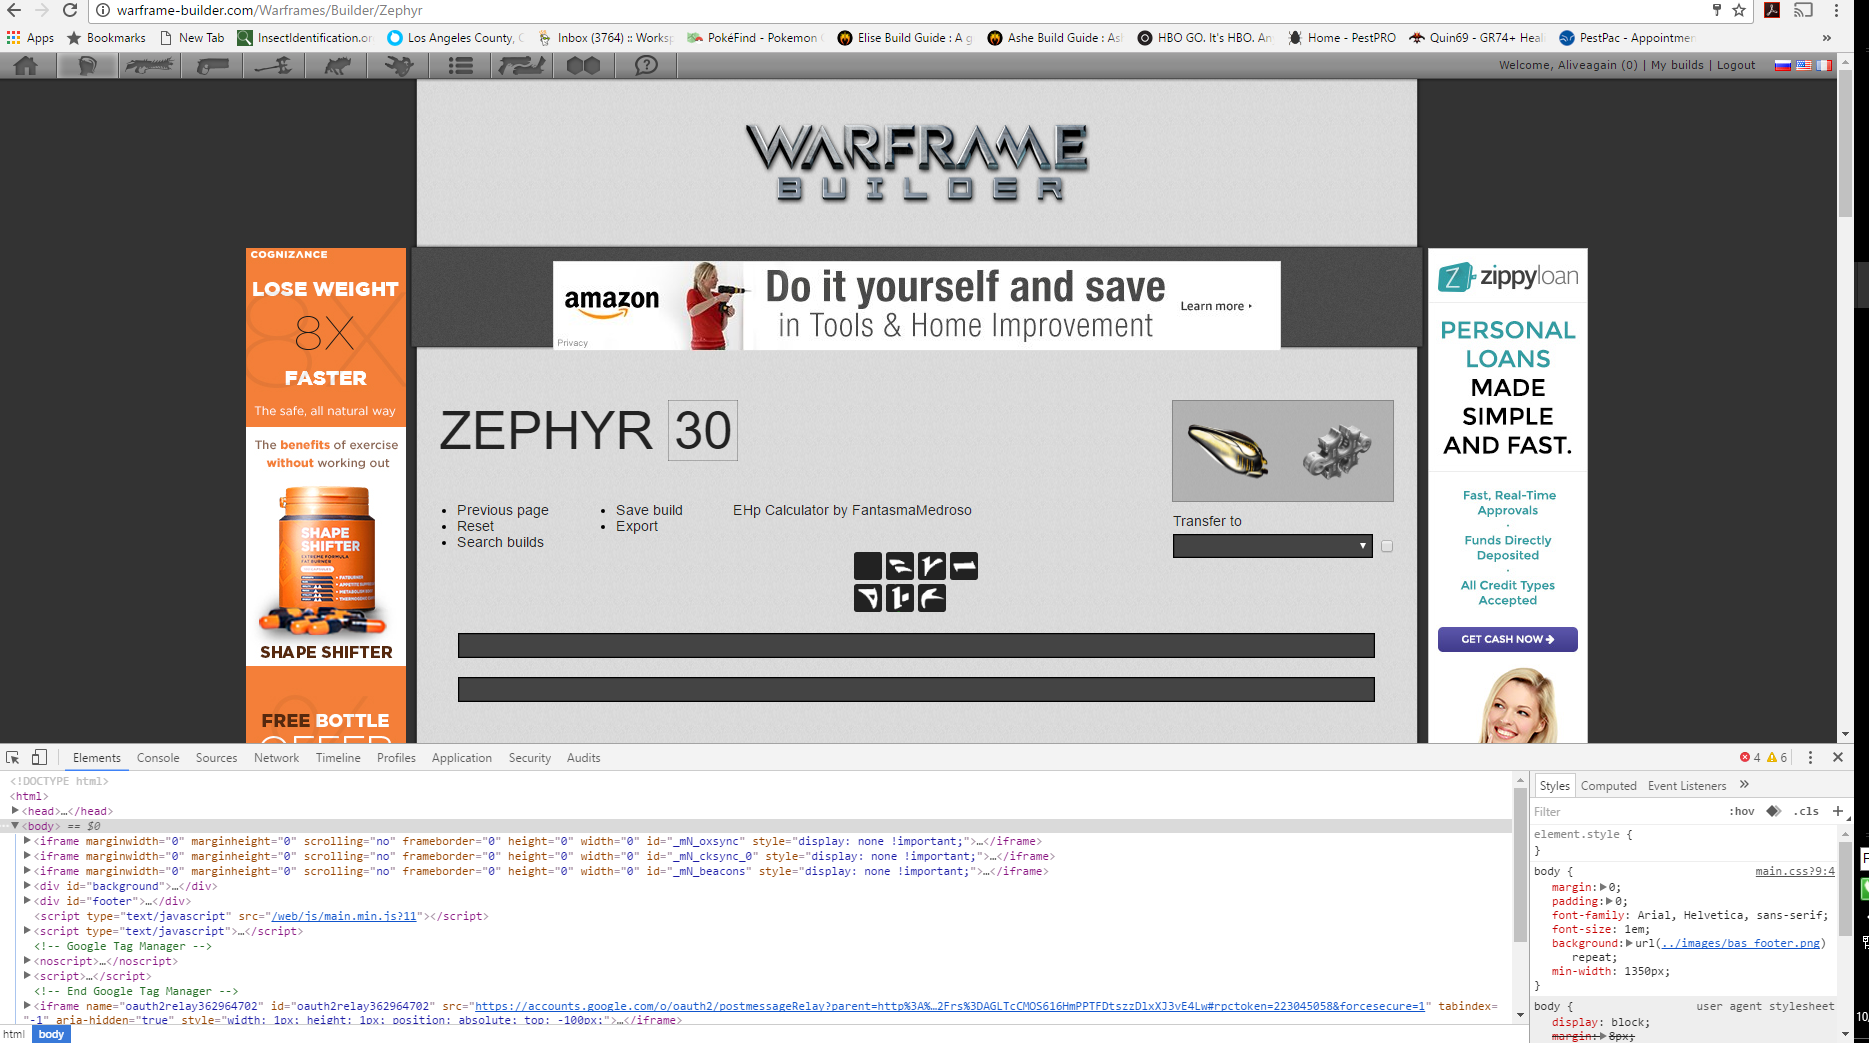
Task: Switch to the Network tab
Action: click(276, 758)
